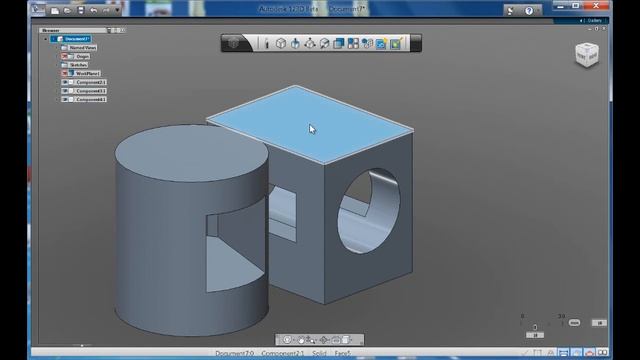Click the rightmost status bar double-window icon

click(602, 352)
